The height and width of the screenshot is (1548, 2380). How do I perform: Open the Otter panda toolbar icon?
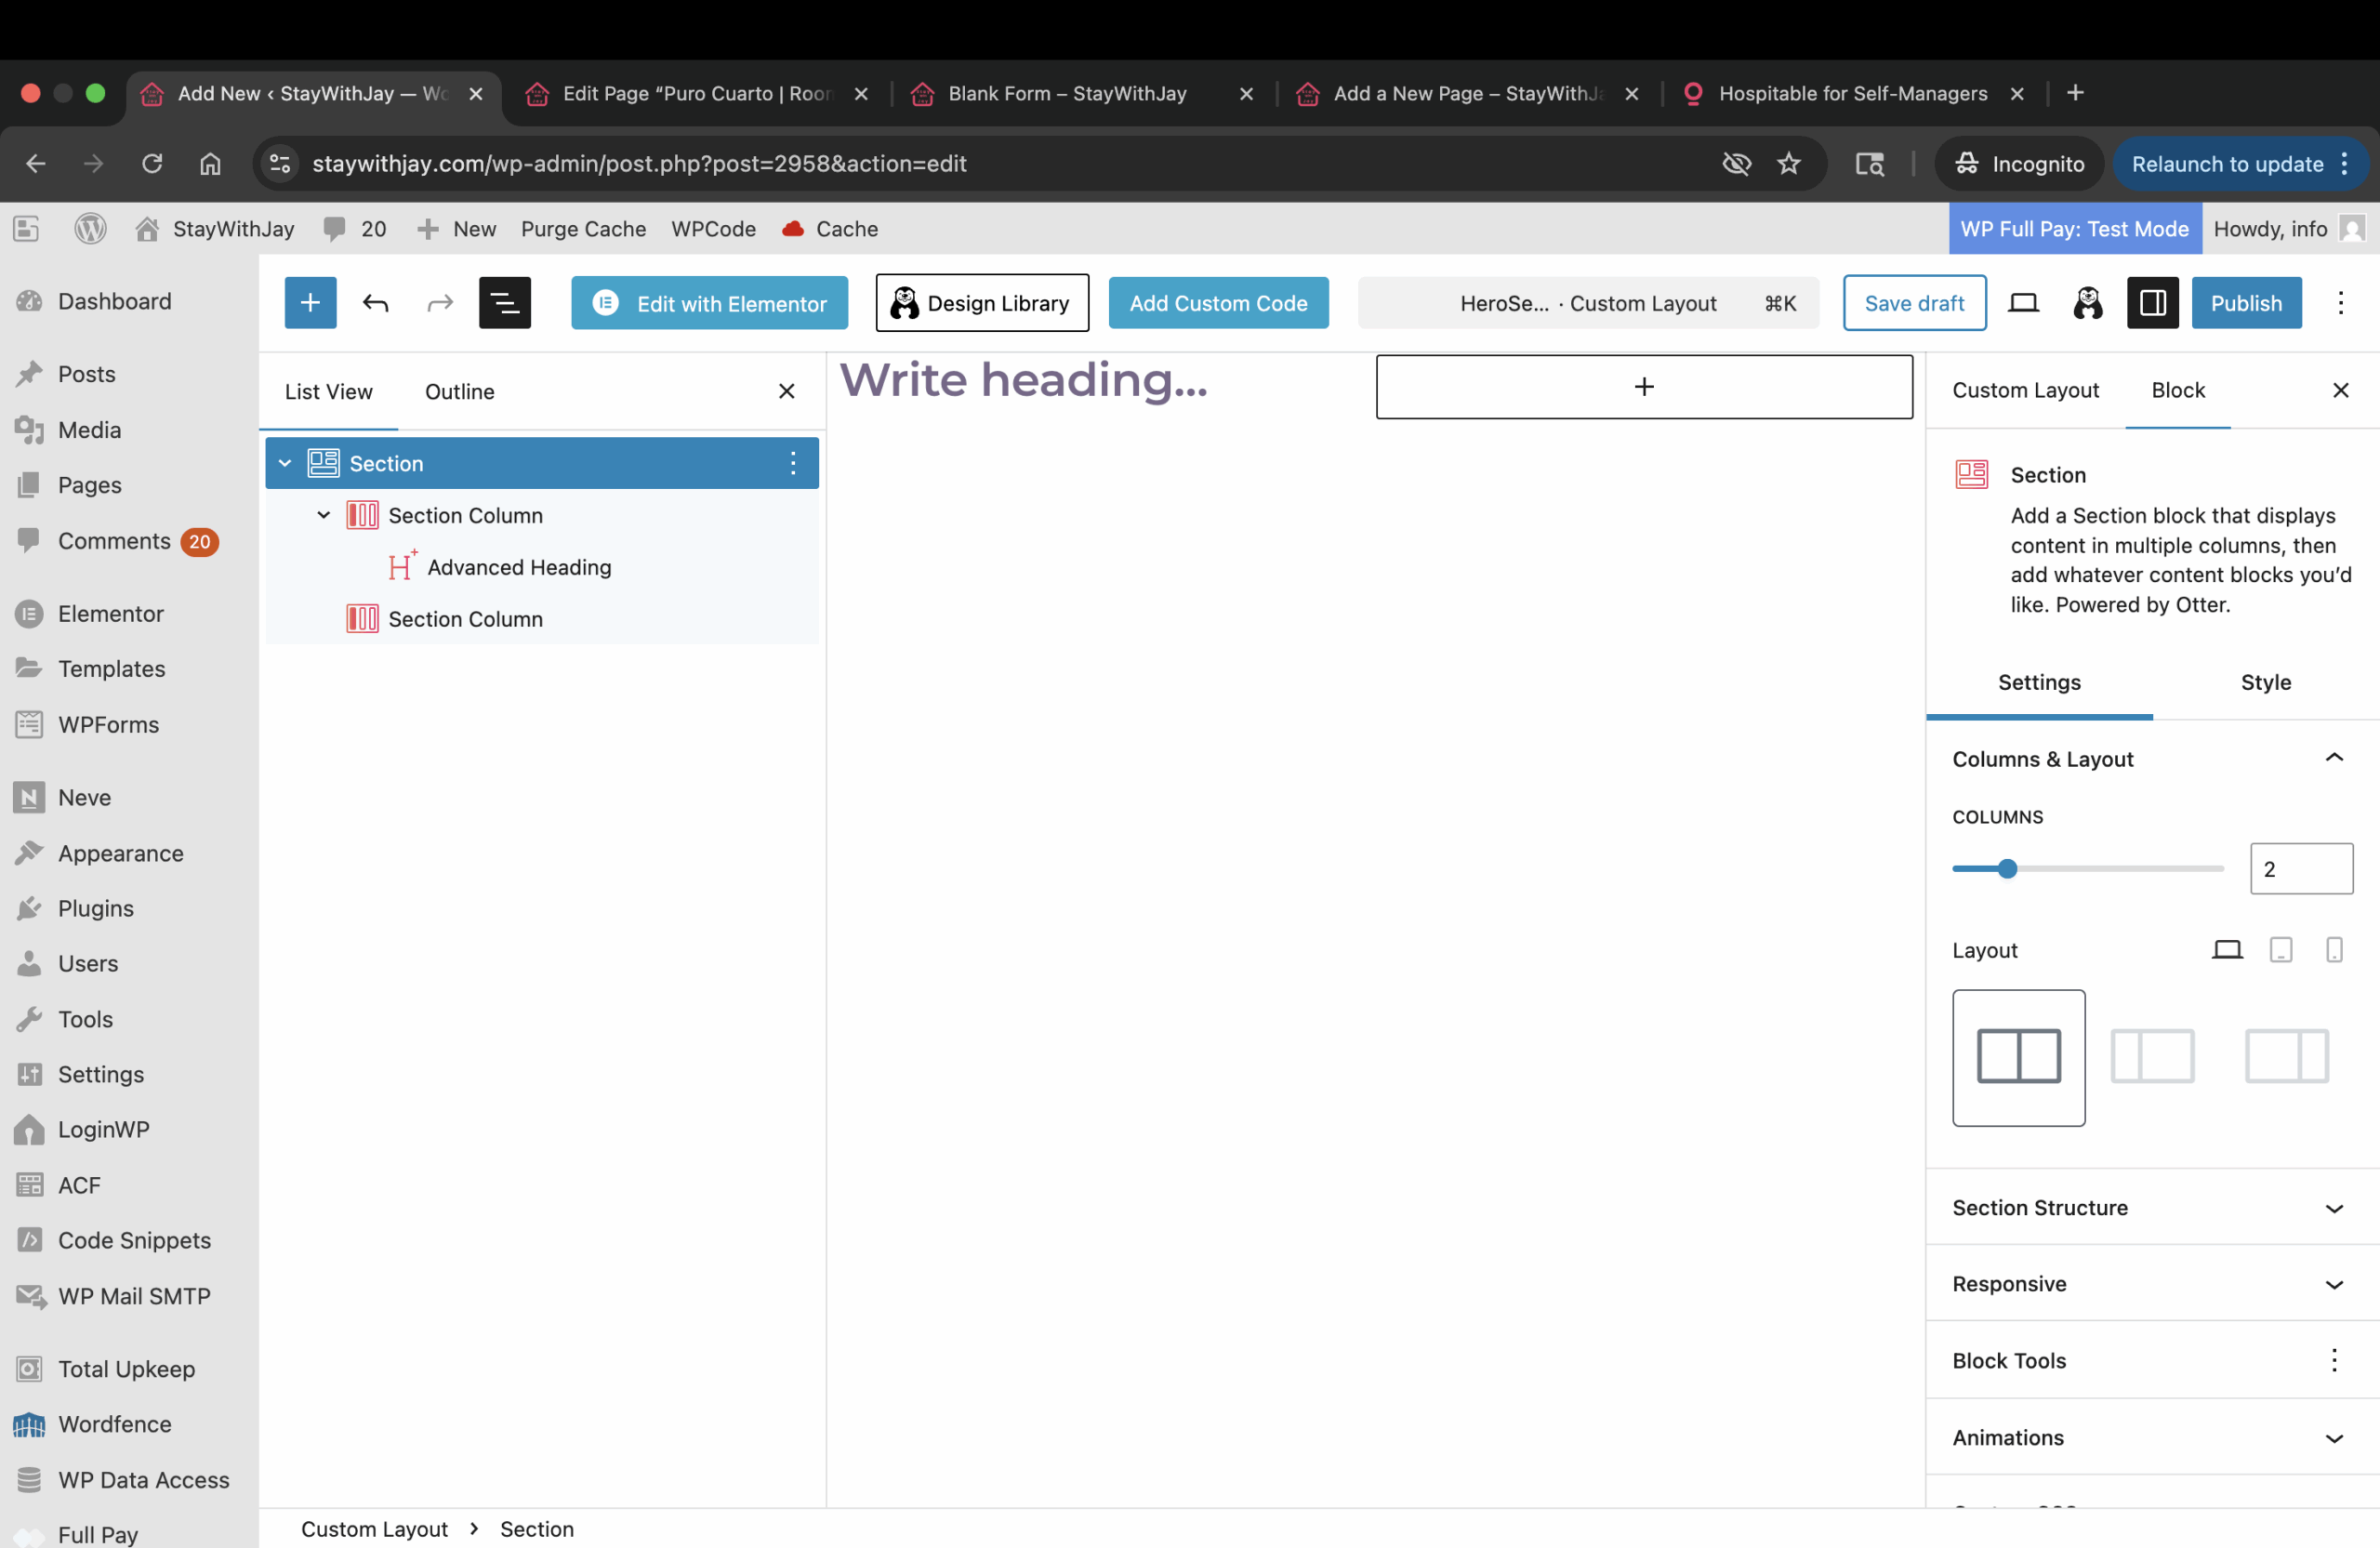tap(2088, 303)
